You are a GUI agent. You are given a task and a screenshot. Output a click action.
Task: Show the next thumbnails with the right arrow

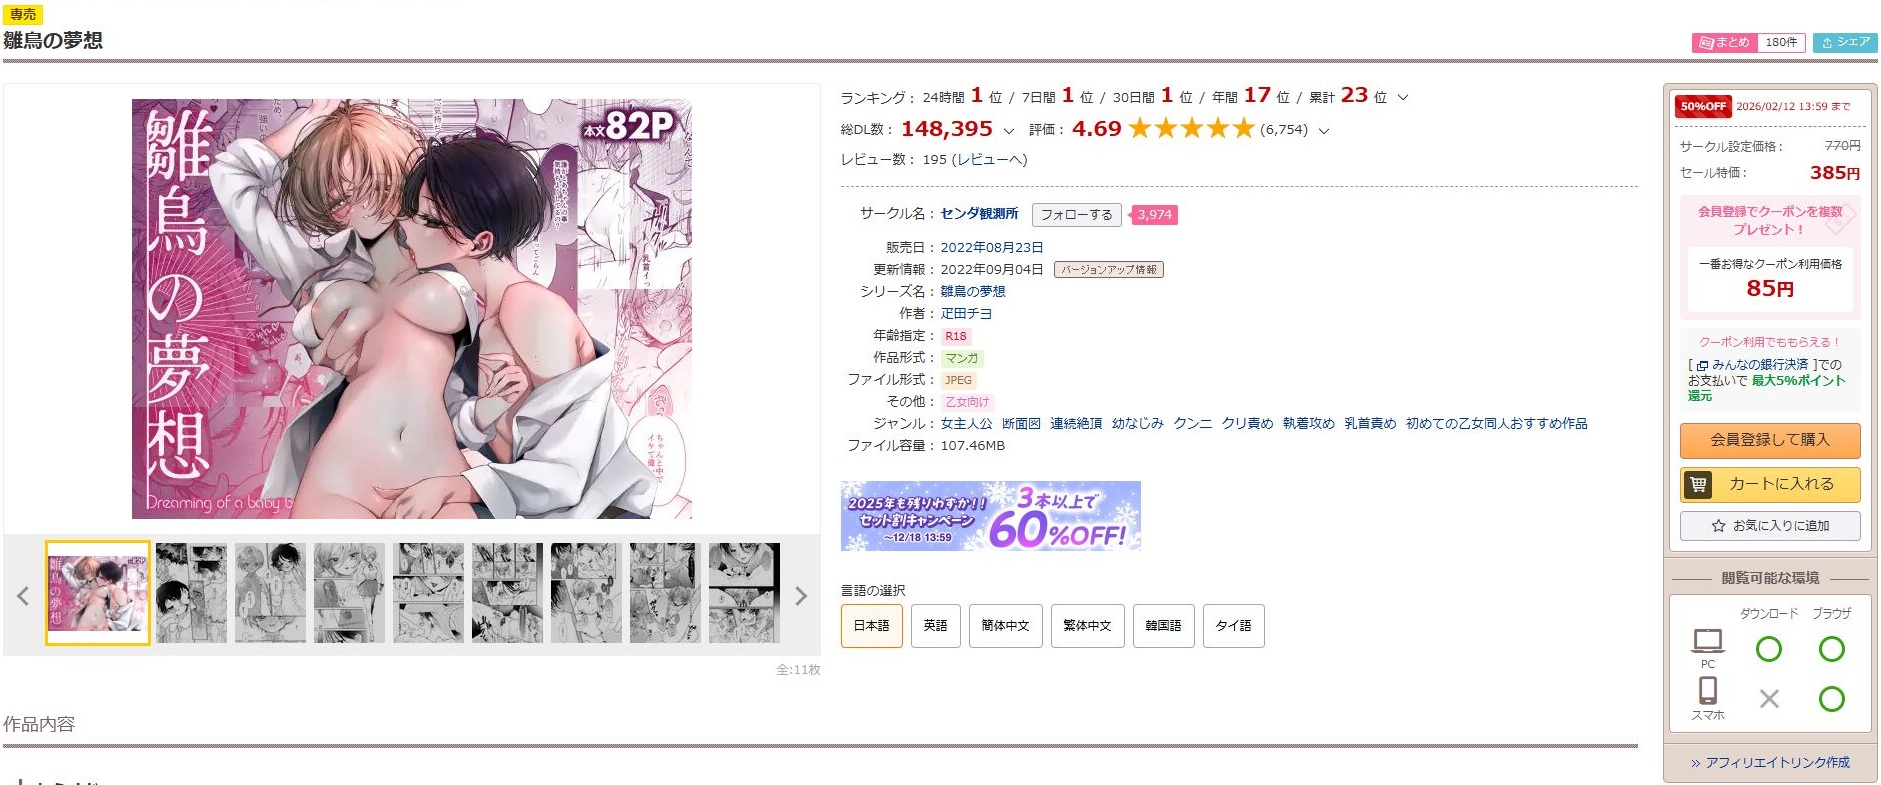(x=800, y=596)
